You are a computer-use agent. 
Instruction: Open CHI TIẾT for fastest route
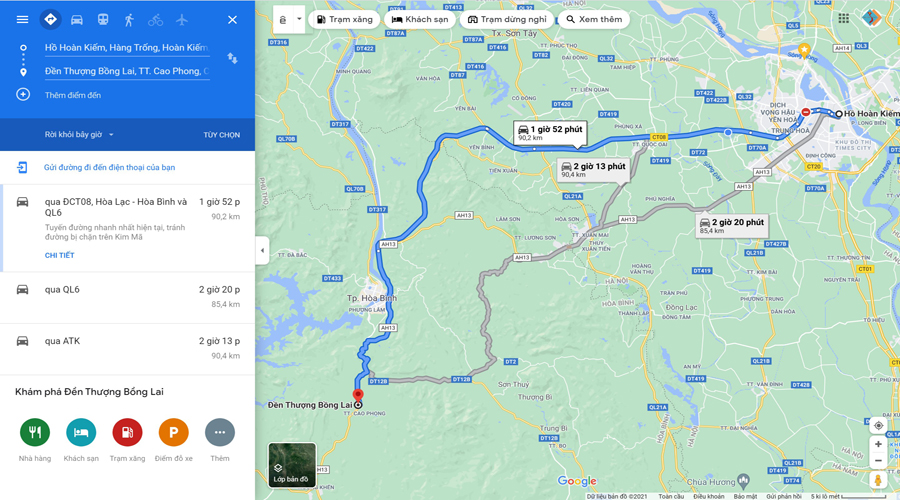tap(60, 255)
